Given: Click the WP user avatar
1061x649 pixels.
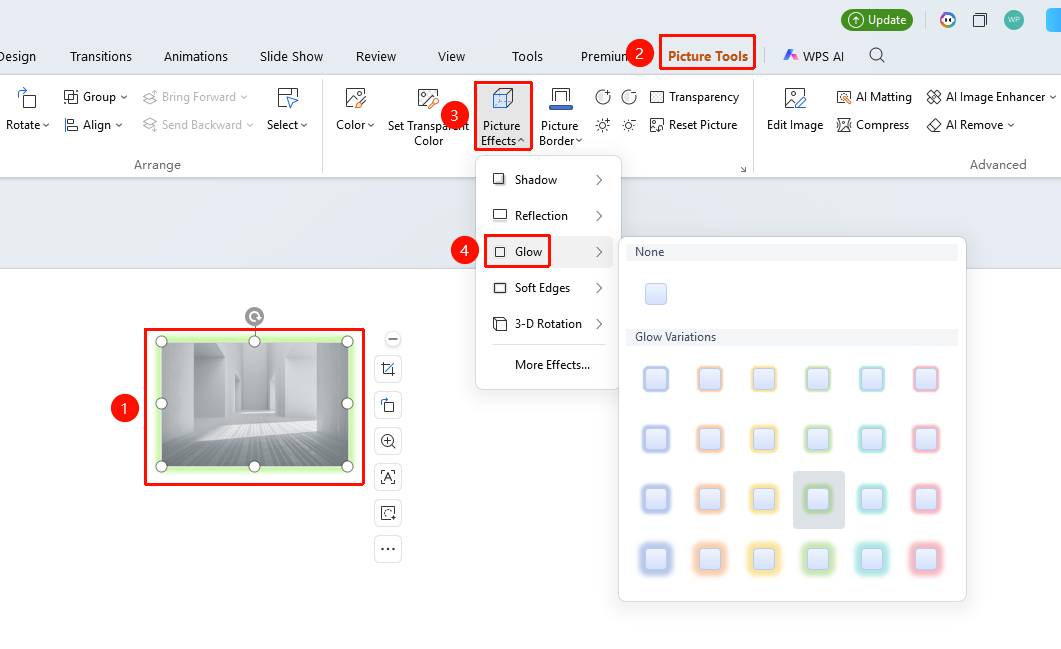Looking at the screenshot, I should (x=1014, y=20).
